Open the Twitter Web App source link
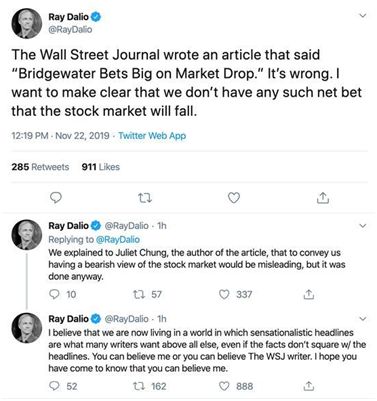Viewport: 377px width, 401px height. click(x=152, y=136)
